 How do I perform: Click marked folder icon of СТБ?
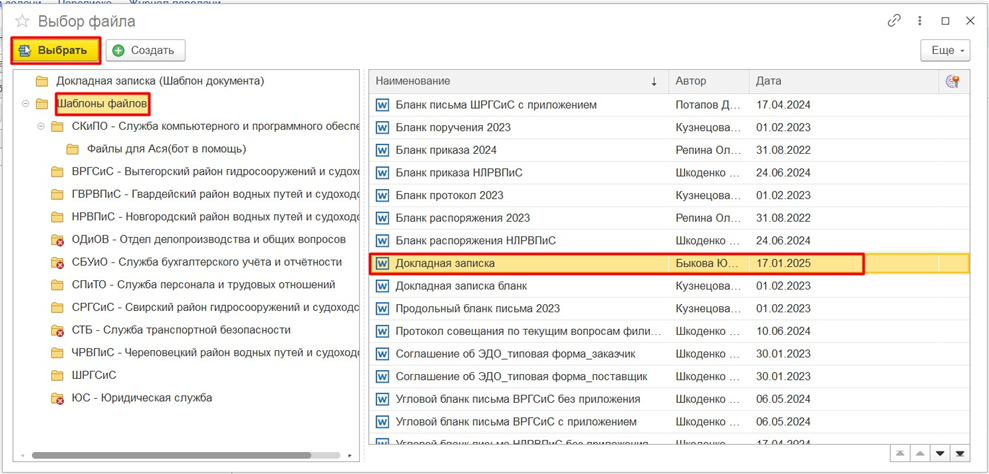coord(57,330)
